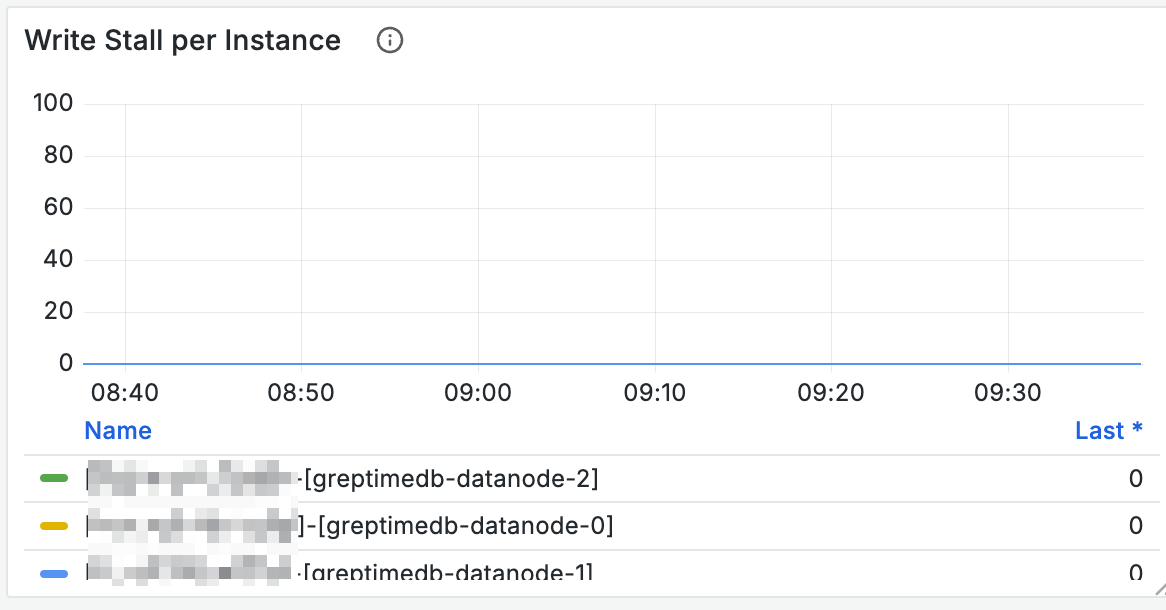This screenshot has height=610, width=1166.
Task: Click the 09:20 time axis label
Action: [831, 393]
